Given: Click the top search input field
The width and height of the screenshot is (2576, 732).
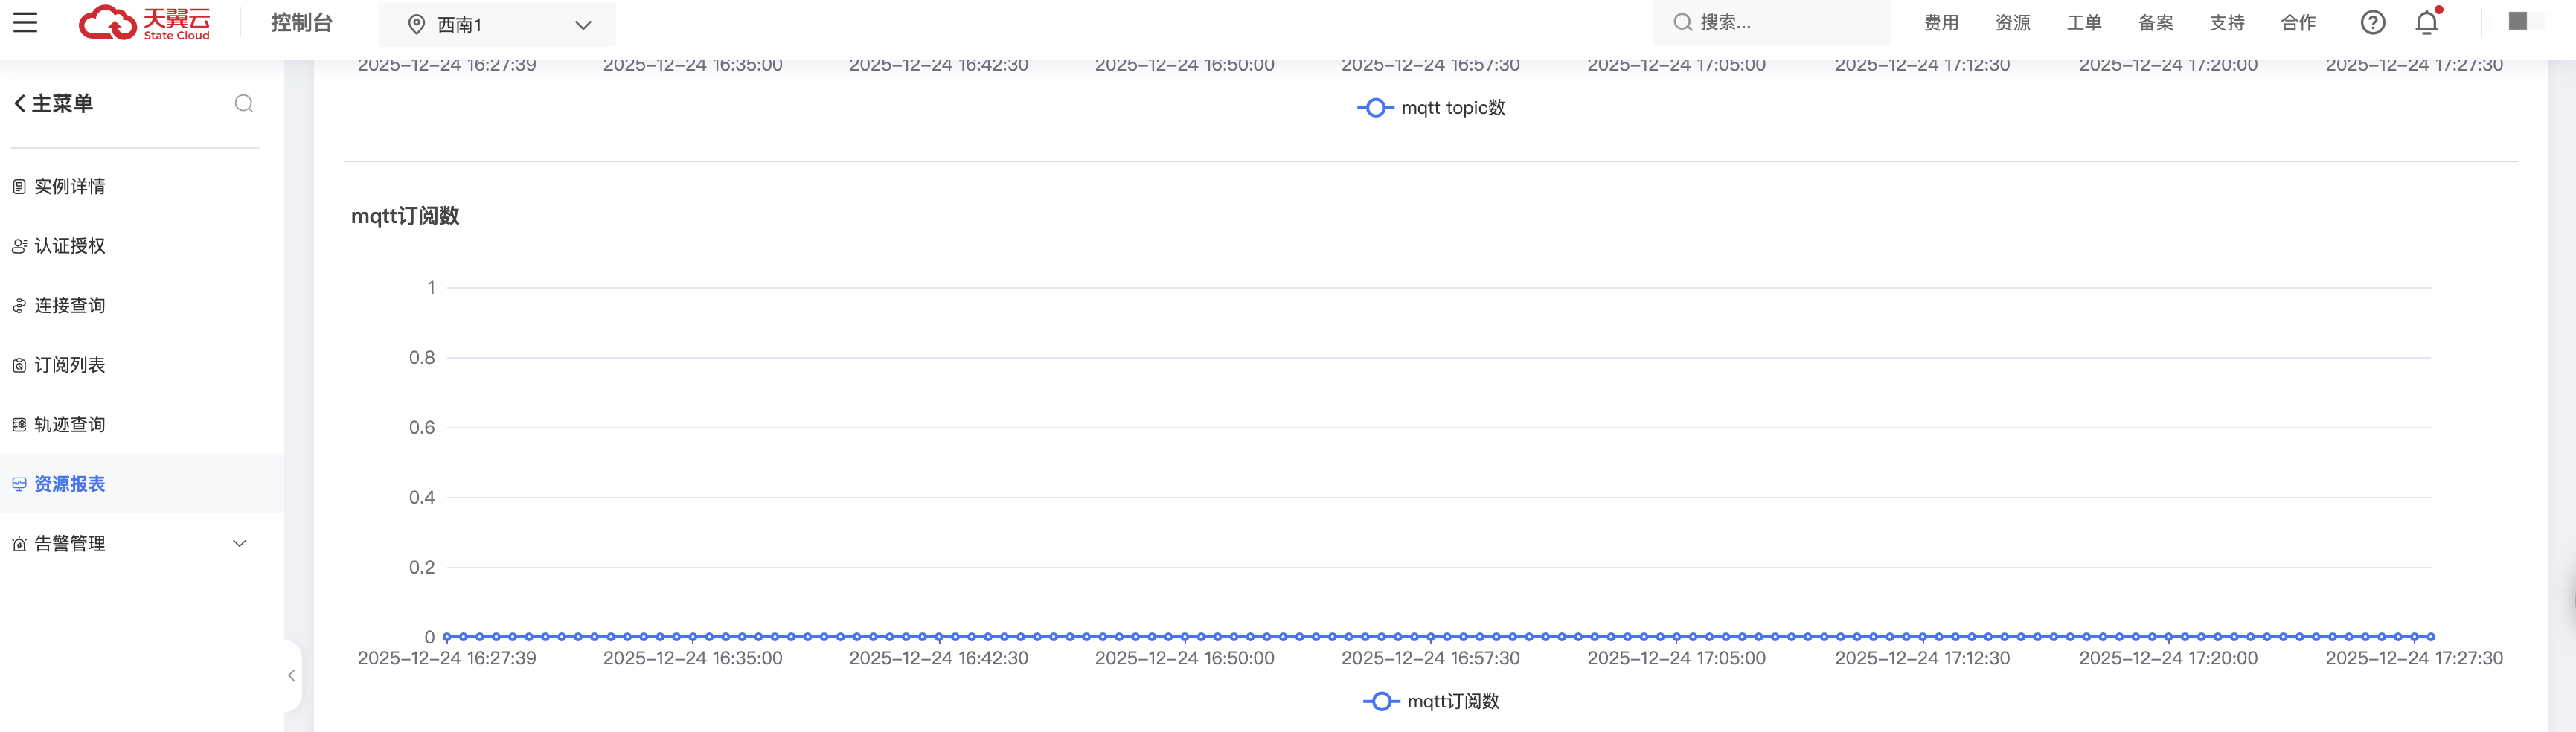Looking at the screenshot, I should pos(1780,23).
